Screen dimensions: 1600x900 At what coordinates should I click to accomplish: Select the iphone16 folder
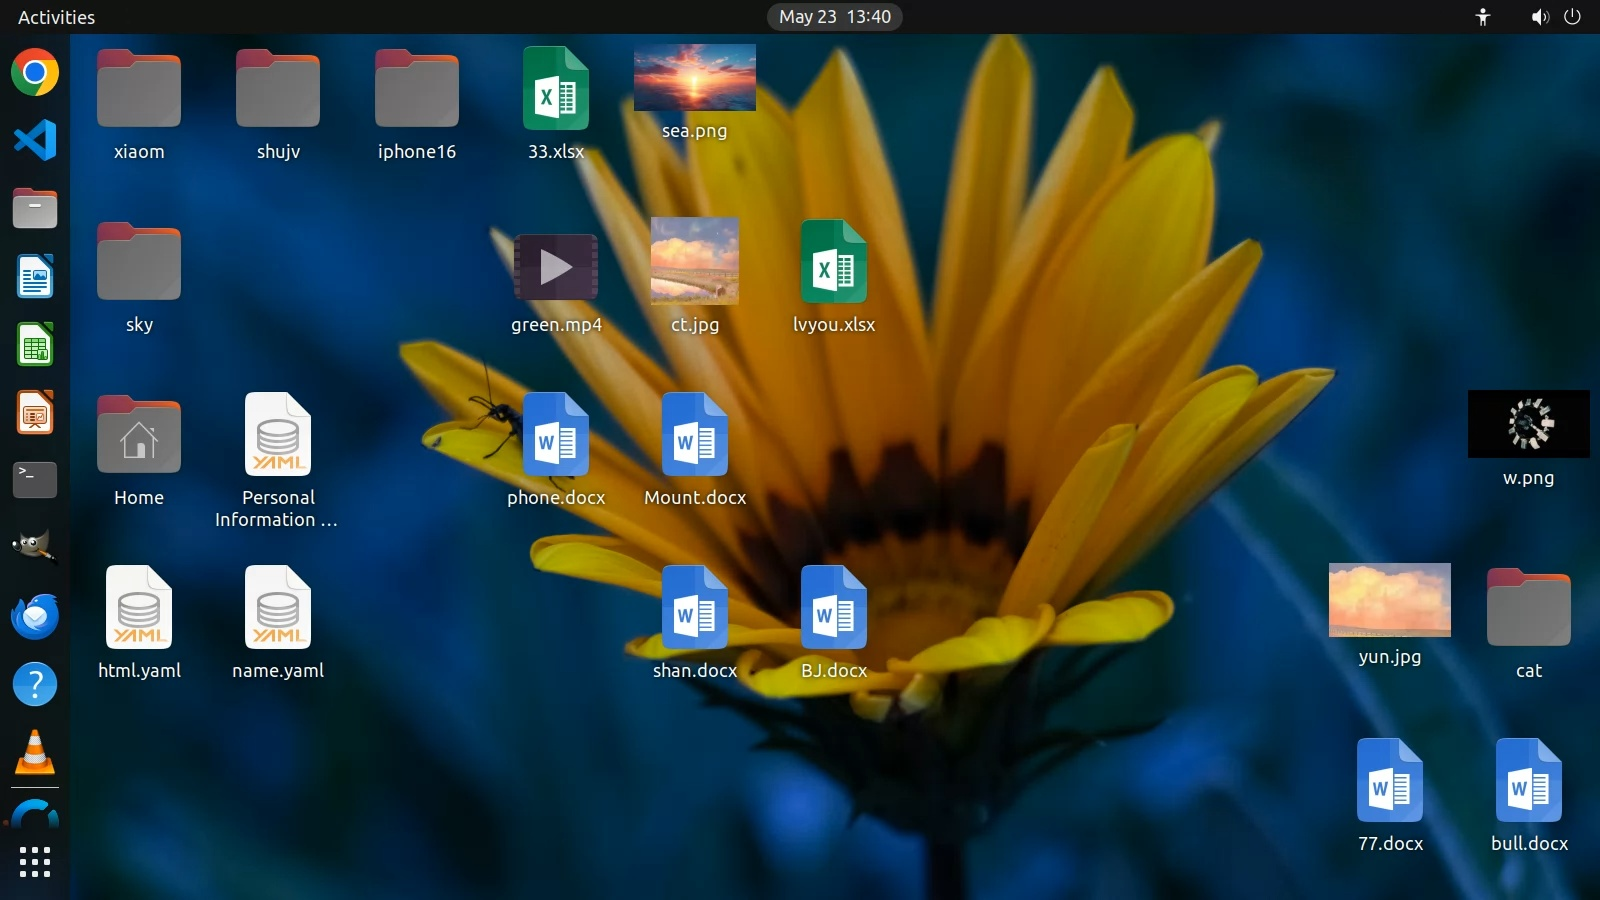(x=417, y=91)
